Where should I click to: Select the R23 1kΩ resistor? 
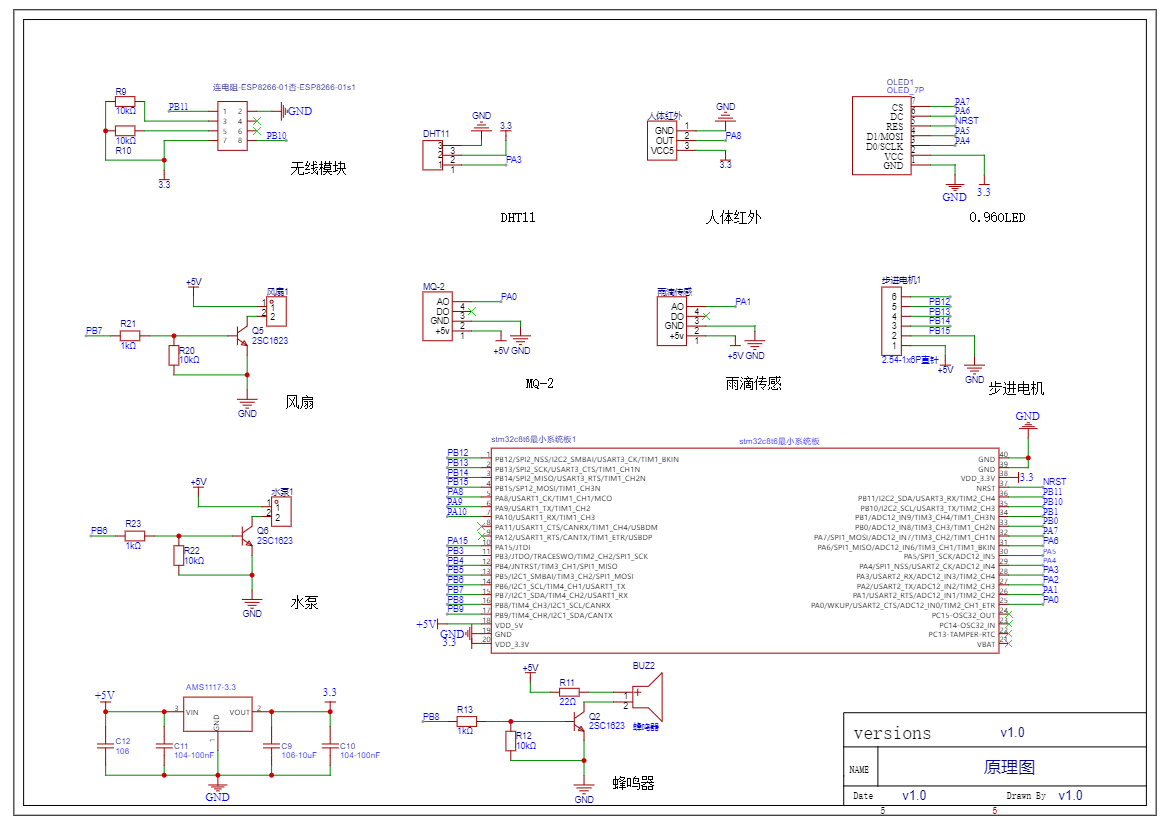tap(134, 536)
